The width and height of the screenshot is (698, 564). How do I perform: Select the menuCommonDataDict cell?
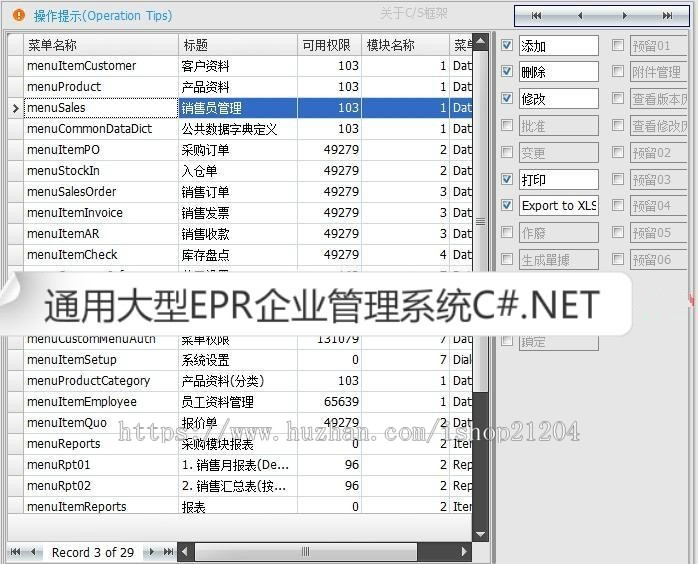coord(101,129)
